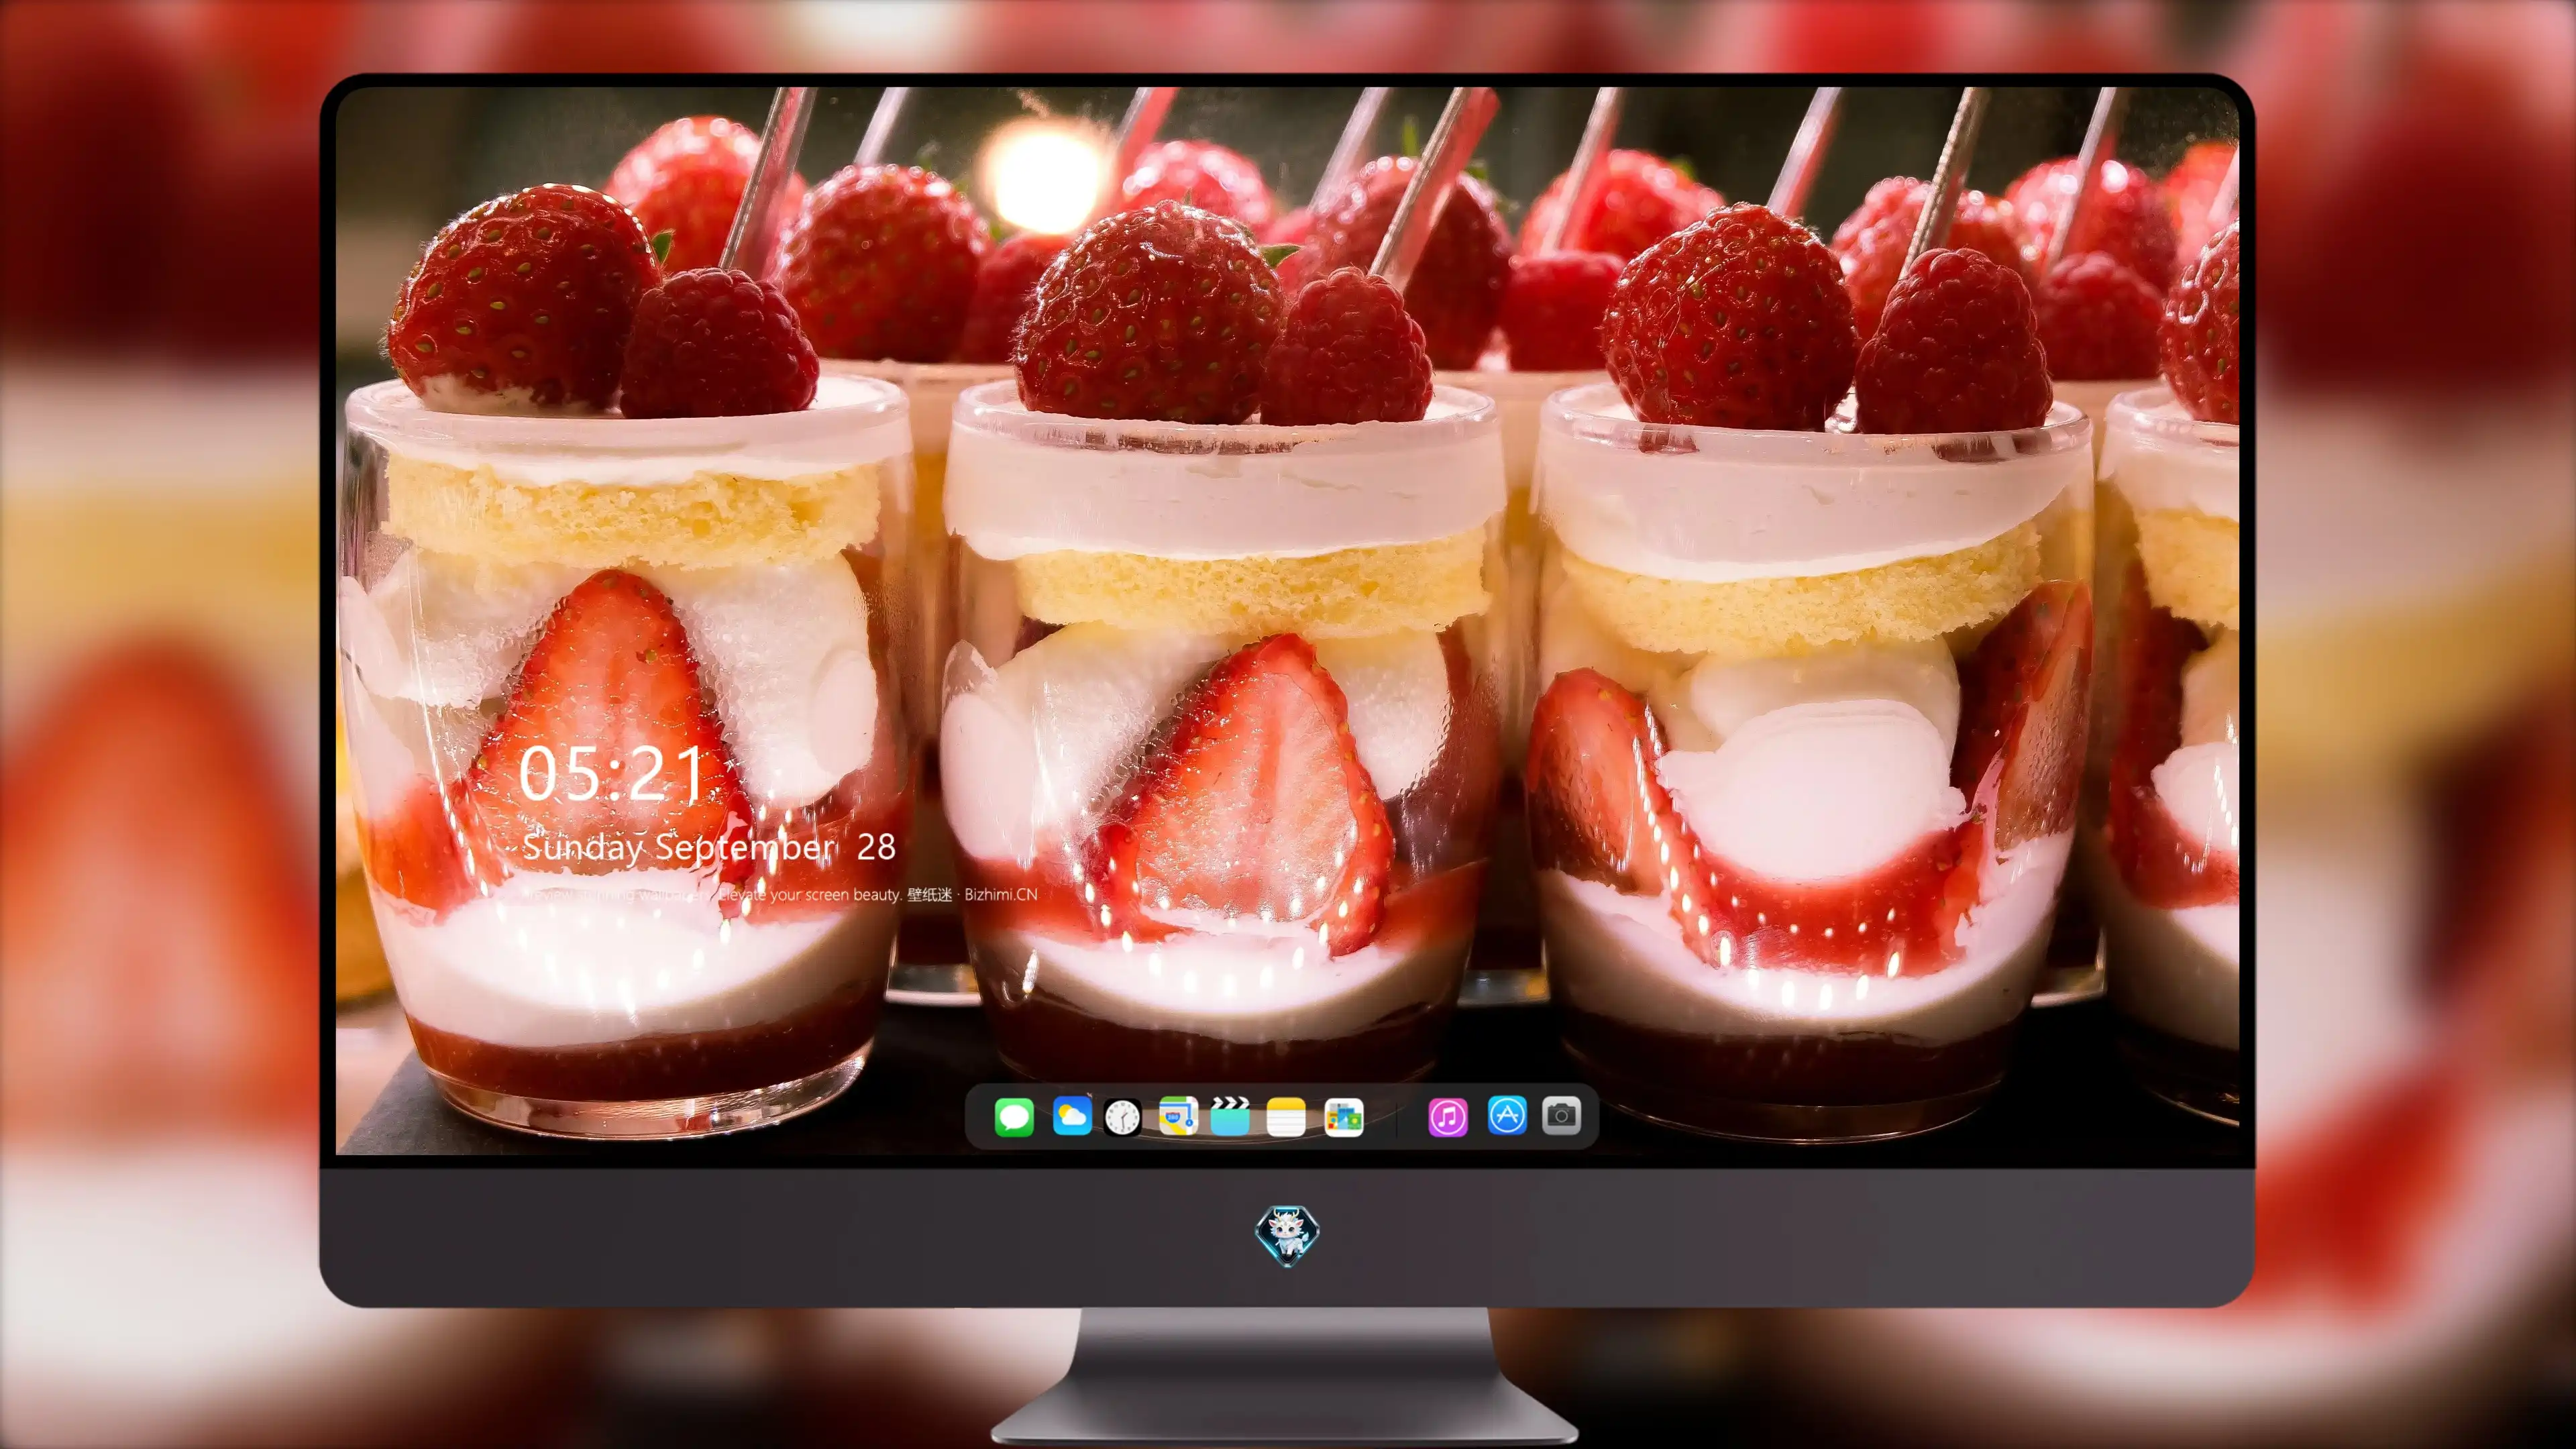The image size is (2576, 1449).
Task: Open the Notes app in the dock
Action: [1286, 1117]
